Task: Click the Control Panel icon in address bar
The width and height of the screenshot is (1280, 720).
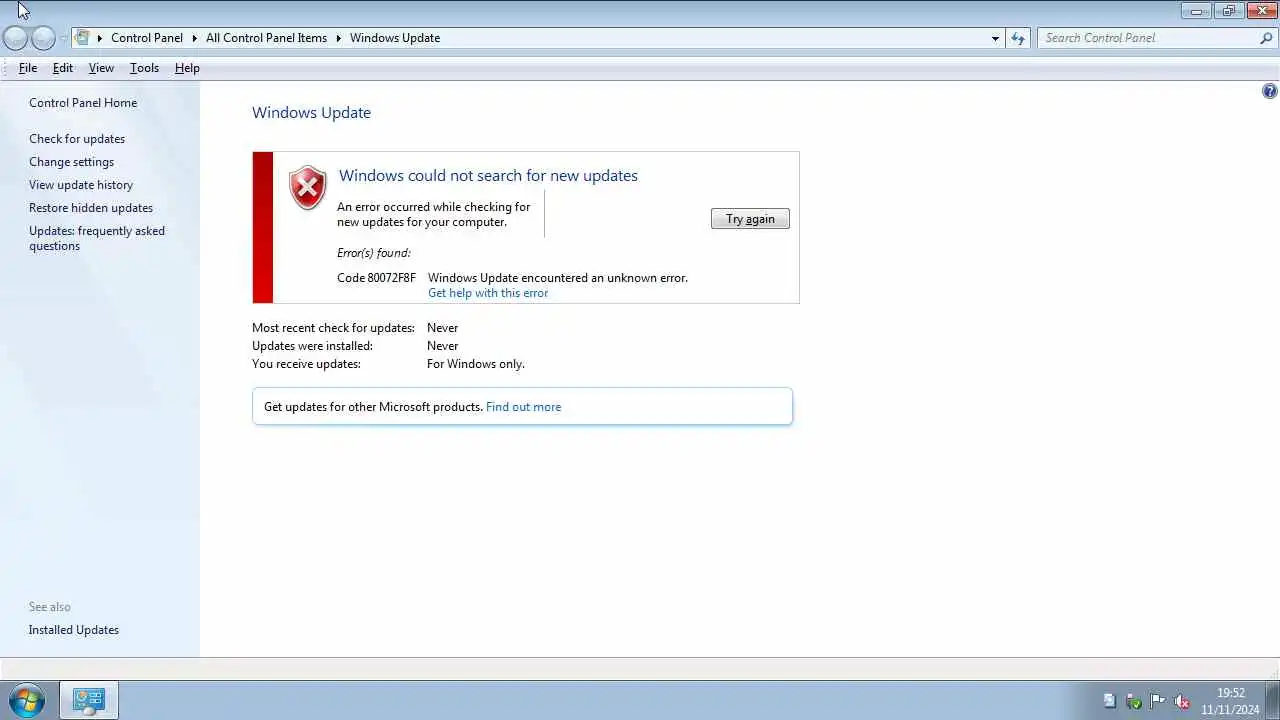Action: (x=83, y=38)
